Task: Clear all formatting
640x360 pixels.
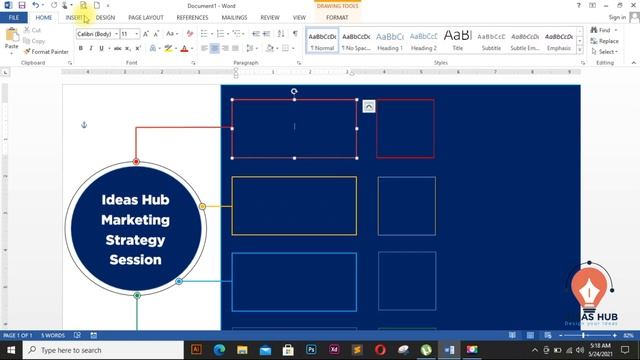Action: click(190, 34)
